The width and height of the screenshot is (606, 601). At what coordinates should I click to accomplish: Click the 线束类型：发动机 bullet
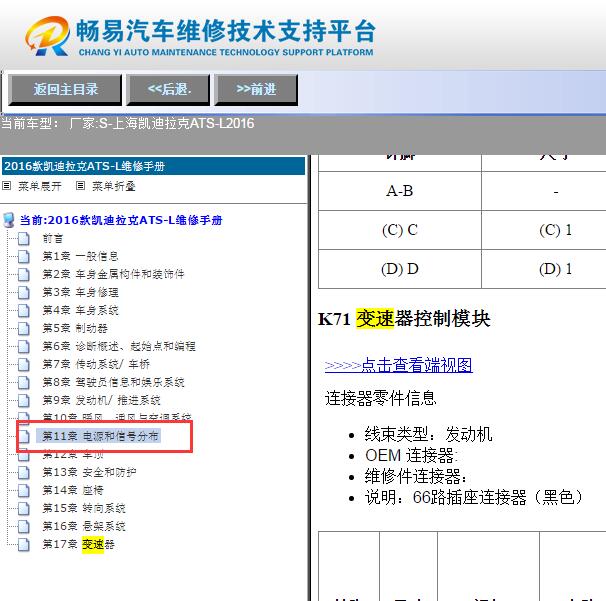coord(428,434)
